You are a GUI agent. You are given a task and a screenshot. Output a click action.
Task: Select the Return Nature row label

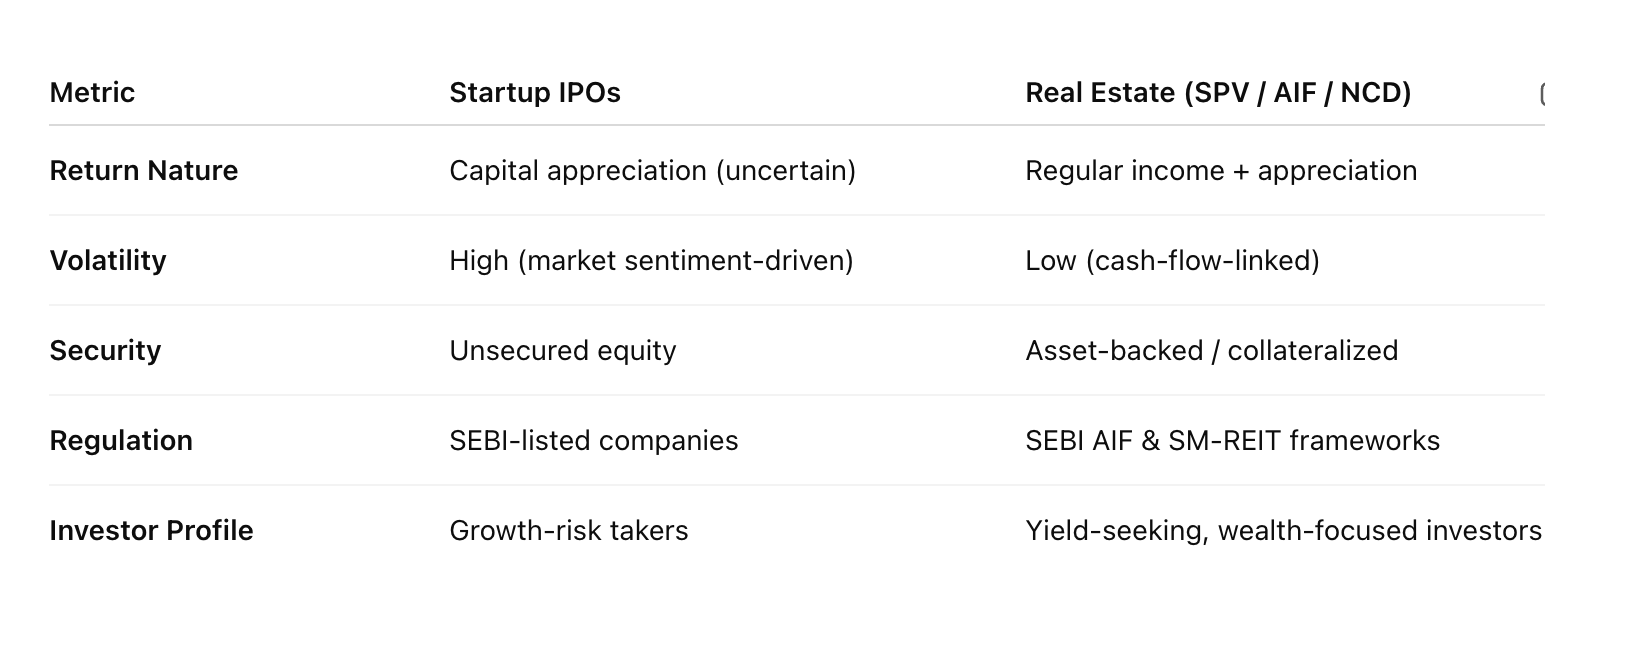[x=144, y=171]
